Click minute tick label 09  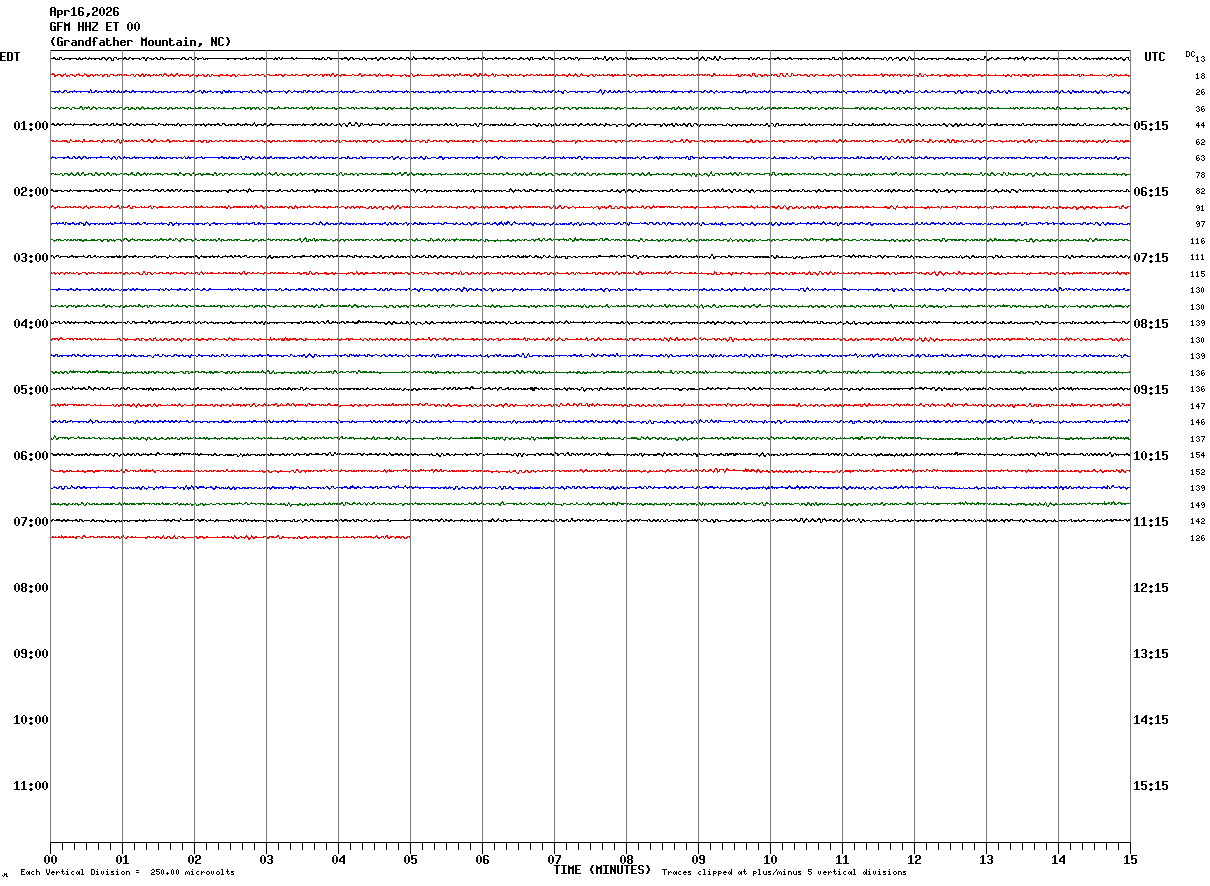[x=698, y=860]
